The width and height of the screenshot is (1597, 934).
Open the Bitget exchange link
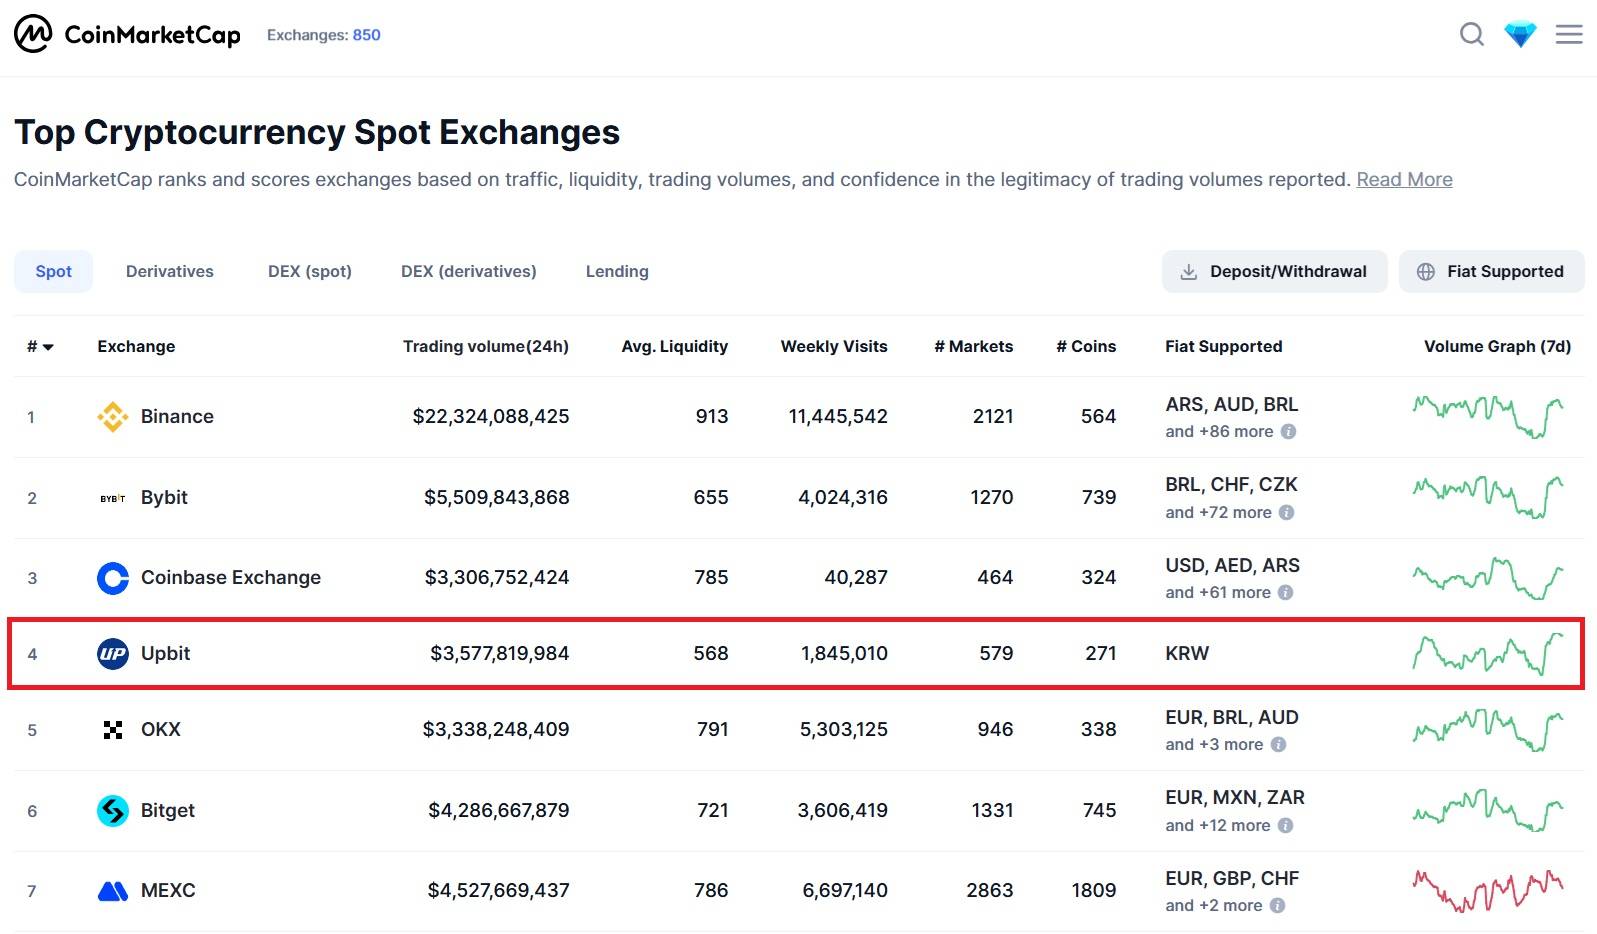coord(168,811)
